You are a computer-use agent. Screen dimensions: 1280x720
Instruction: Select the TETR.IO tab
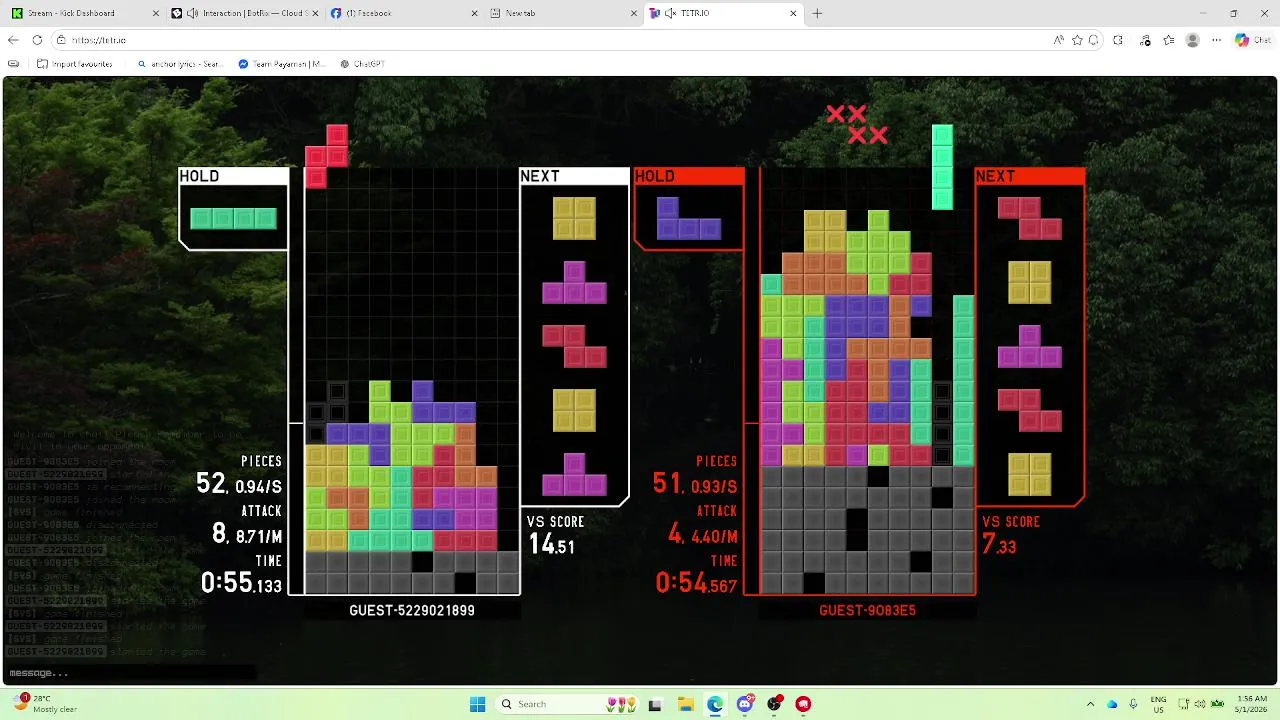[723, 13]
